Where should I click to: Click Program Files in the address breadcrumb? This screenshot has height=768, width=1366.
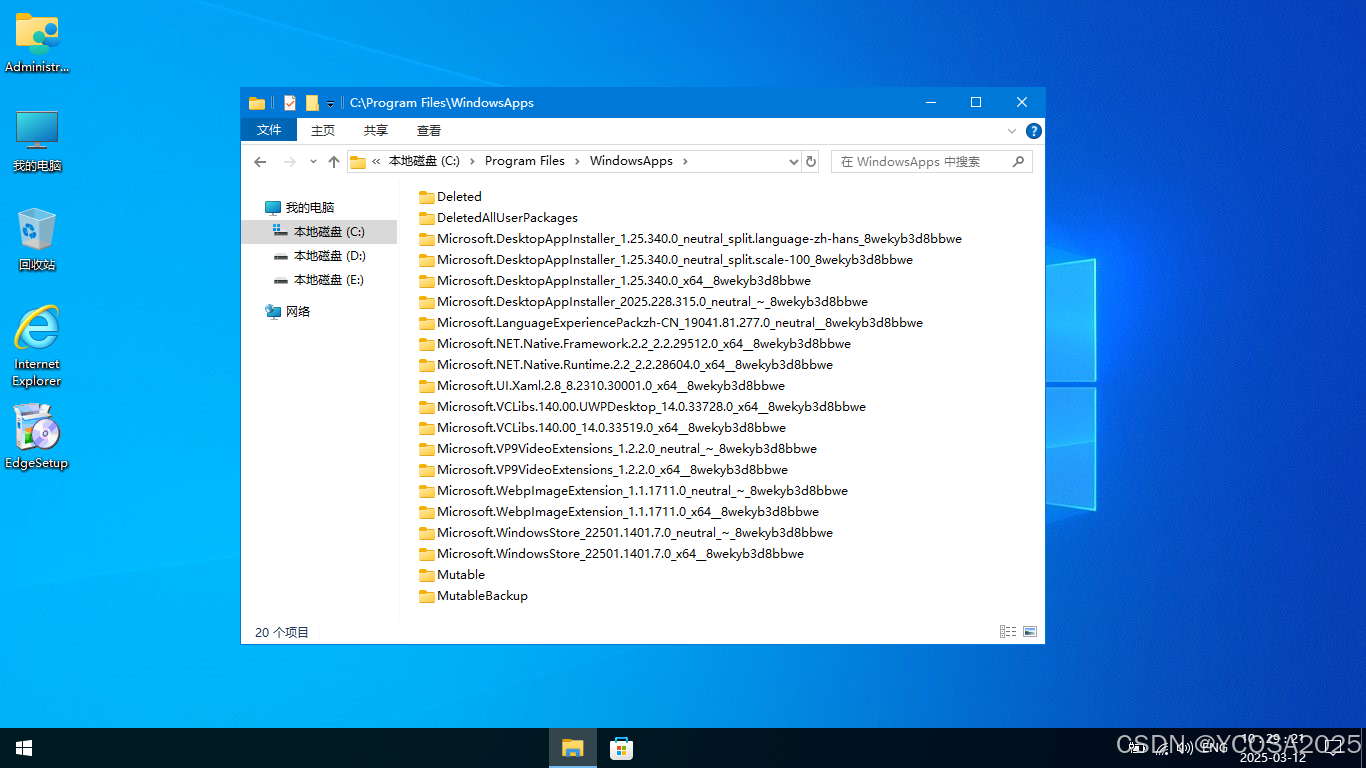[525, 161]
